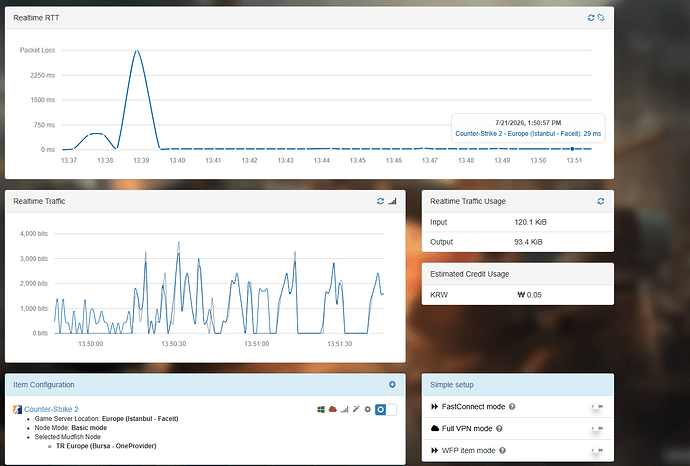Screen dimensions: 690x466
Task: Refresh the Realtime Traffic Usage panel
Action: coord(601,201)
